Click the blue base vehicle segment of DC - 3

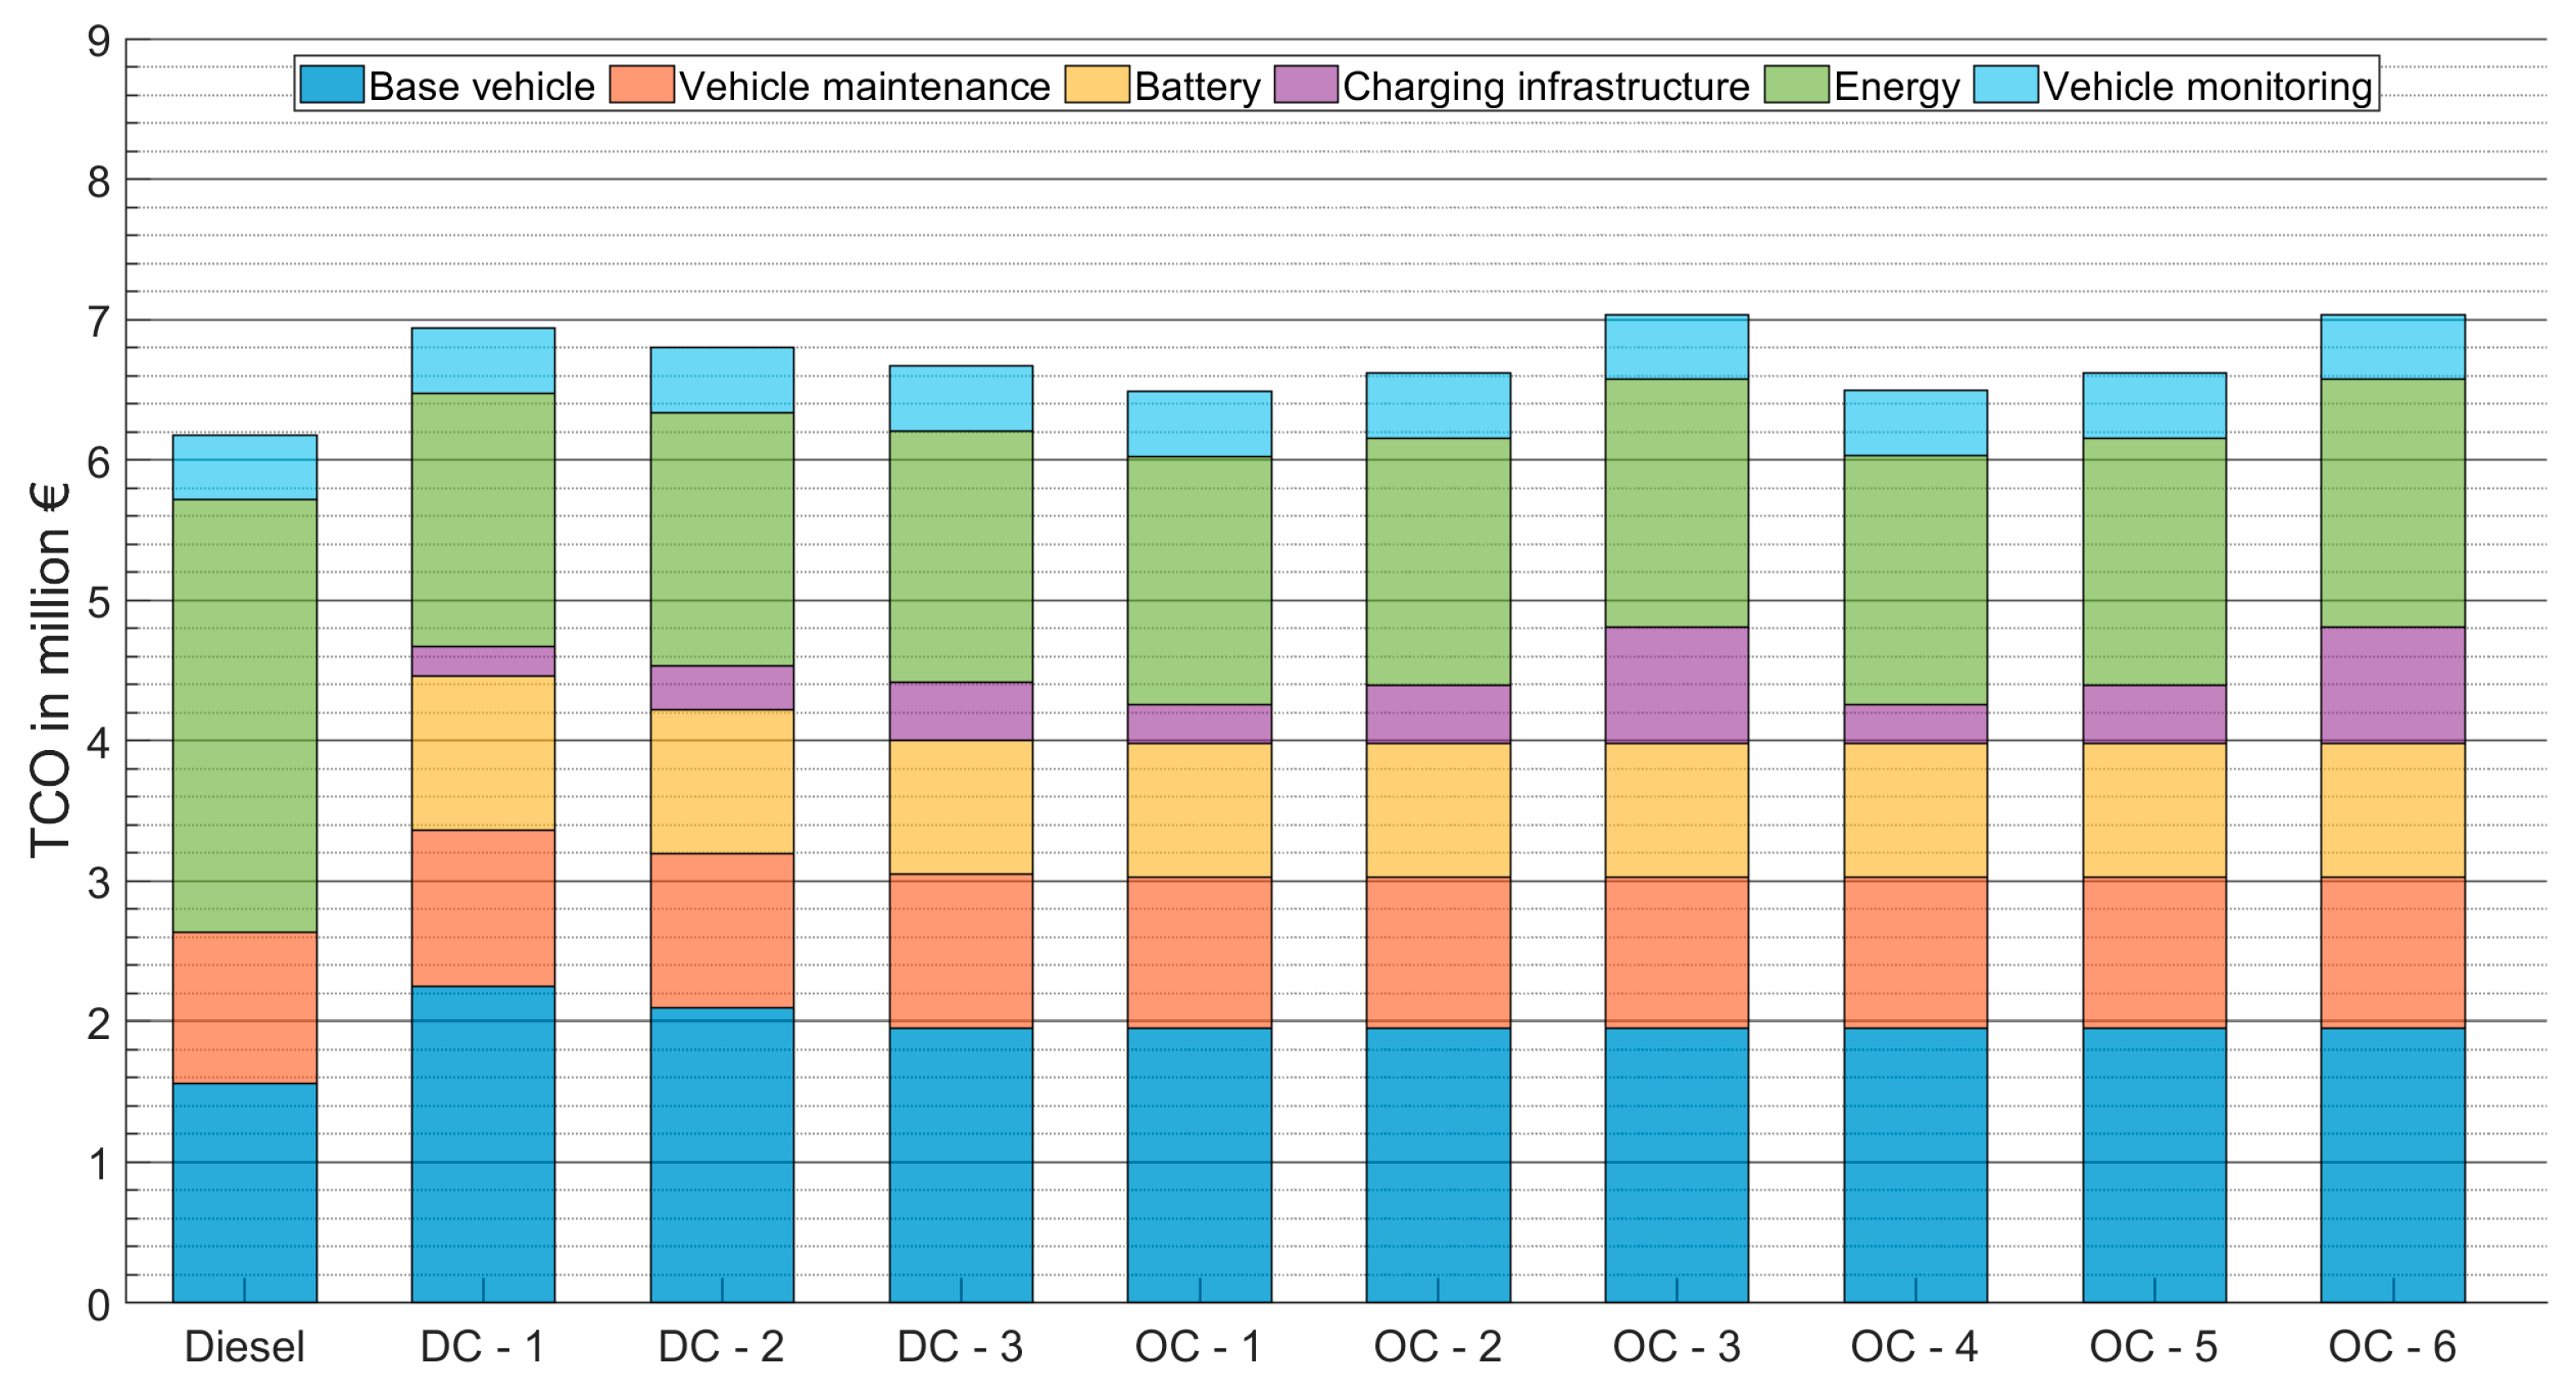961,1165
